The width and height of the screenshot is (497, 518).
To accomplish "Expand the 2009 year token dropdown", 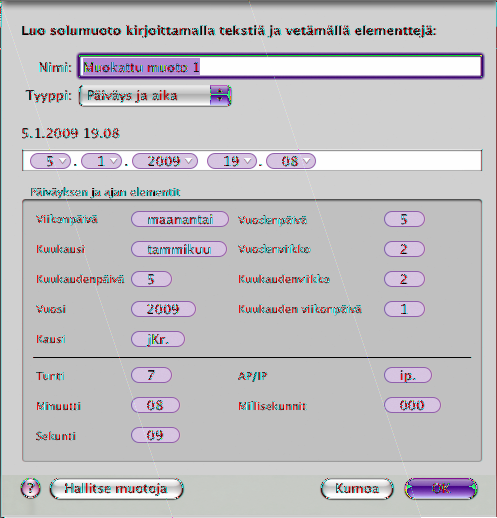I will 188,161.
